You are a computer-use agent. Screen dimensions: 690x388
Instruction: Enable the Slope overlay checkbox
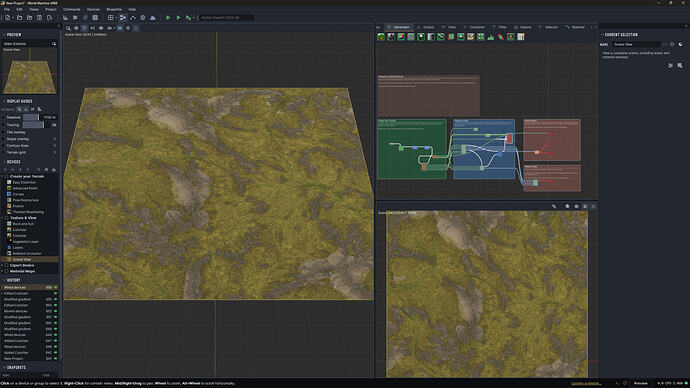pos(4,139)
